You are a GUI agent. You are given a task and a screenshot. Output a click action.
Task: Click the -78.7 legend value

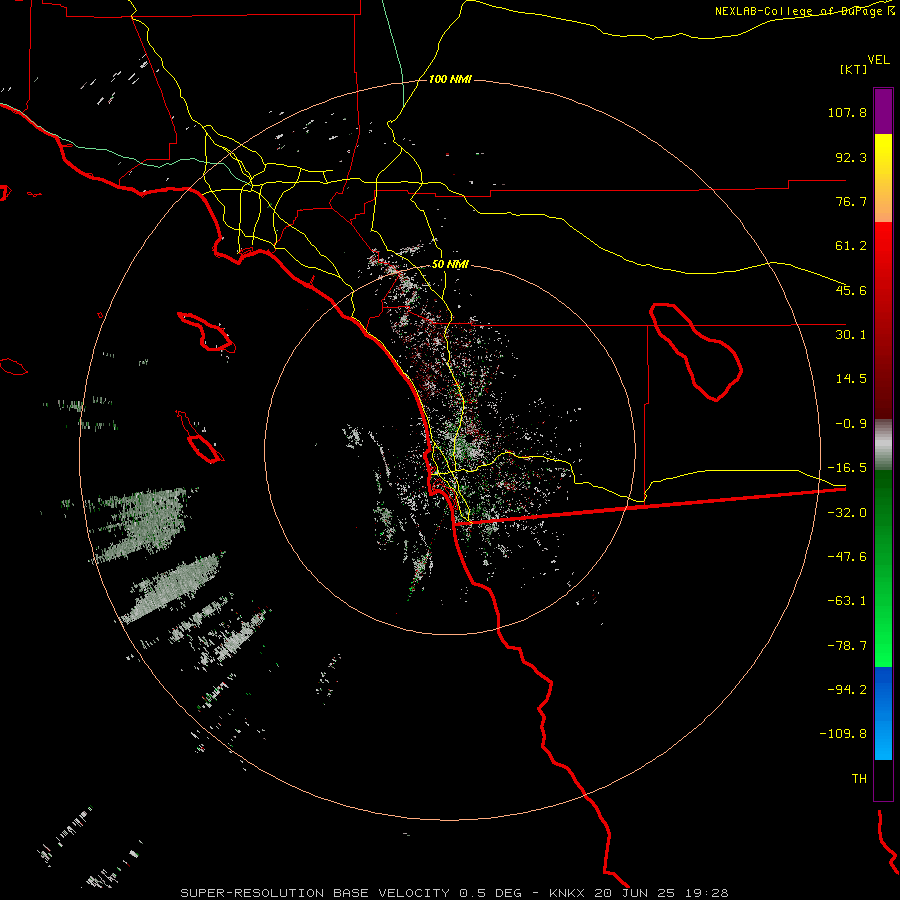847,646
